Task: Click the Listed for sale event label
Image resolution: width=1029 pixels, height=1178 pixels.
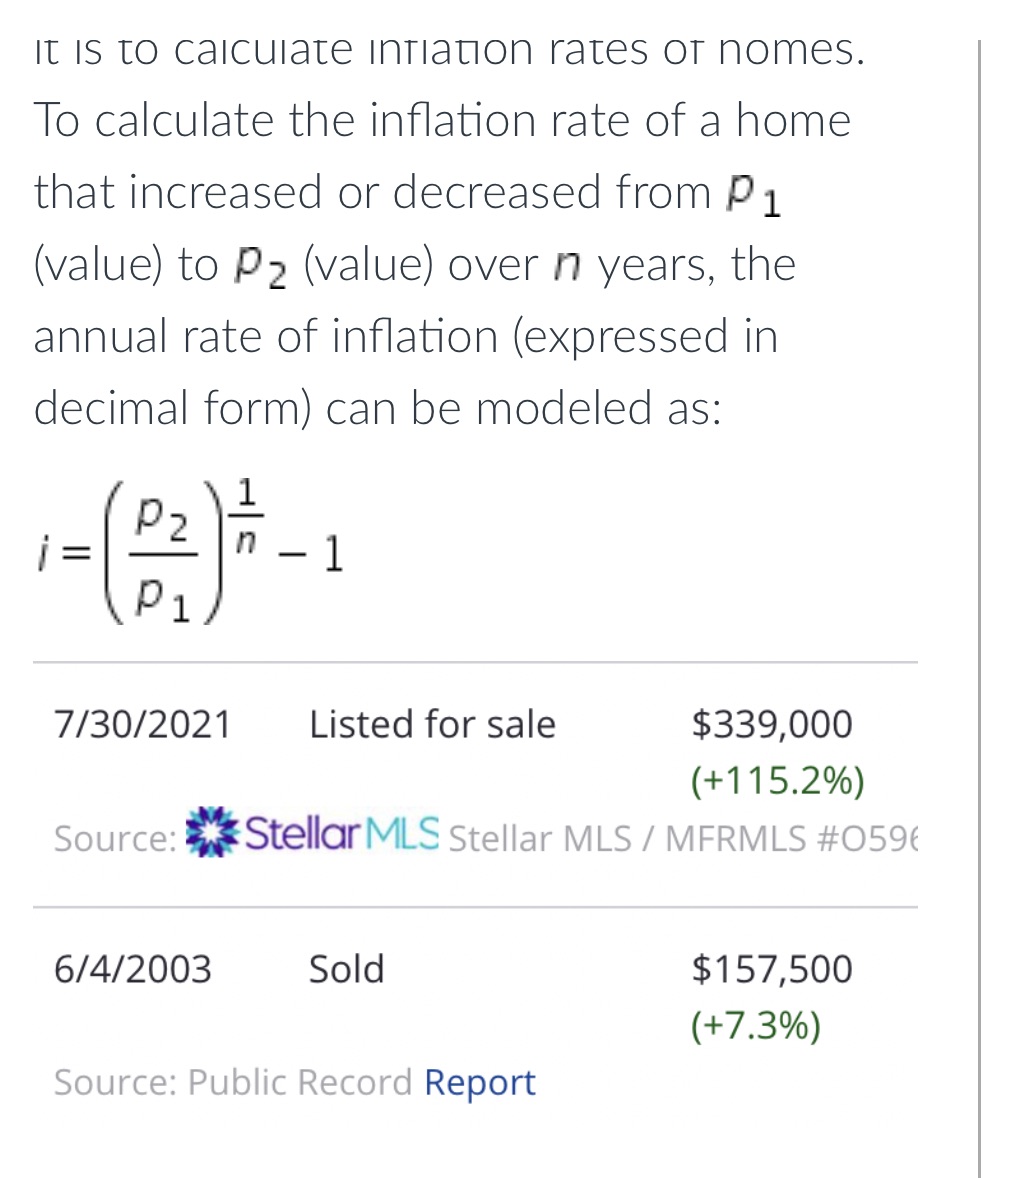Action: pyautogui.click(x=433, y=724)
